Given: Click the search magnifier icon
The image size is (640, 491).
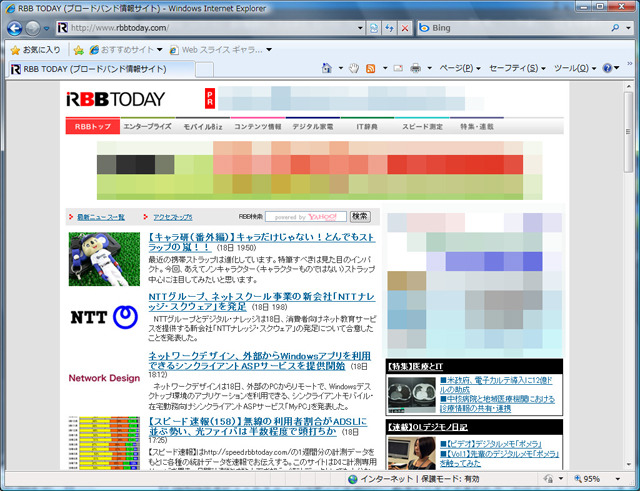Looking at the screenshot, I should pyautogui.click(x=615, y=28).
